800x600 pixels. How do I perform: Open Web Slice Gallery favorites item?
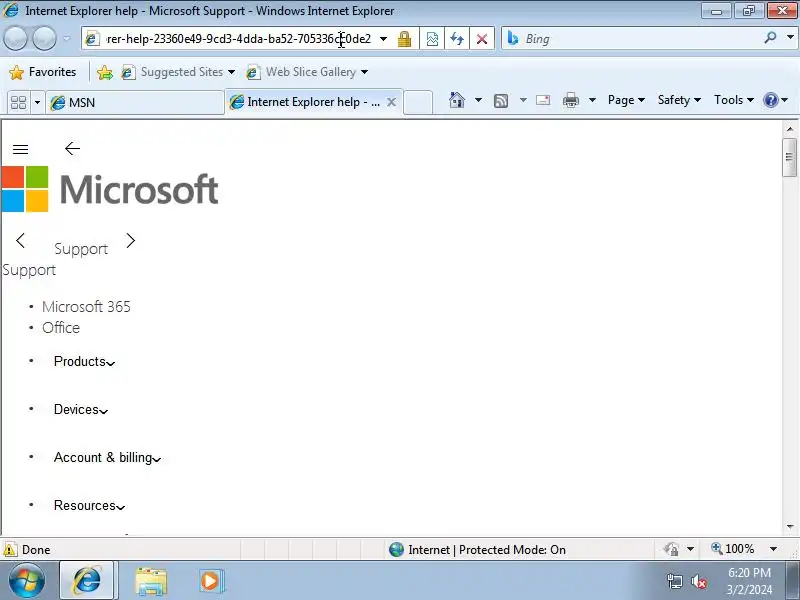tap(307, 72)
